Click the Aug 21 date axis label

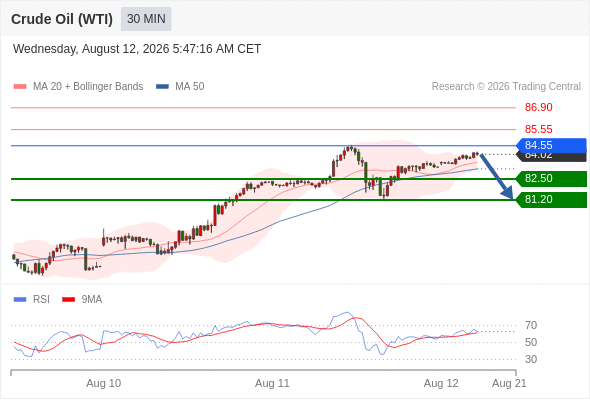(x=509, y=383)
